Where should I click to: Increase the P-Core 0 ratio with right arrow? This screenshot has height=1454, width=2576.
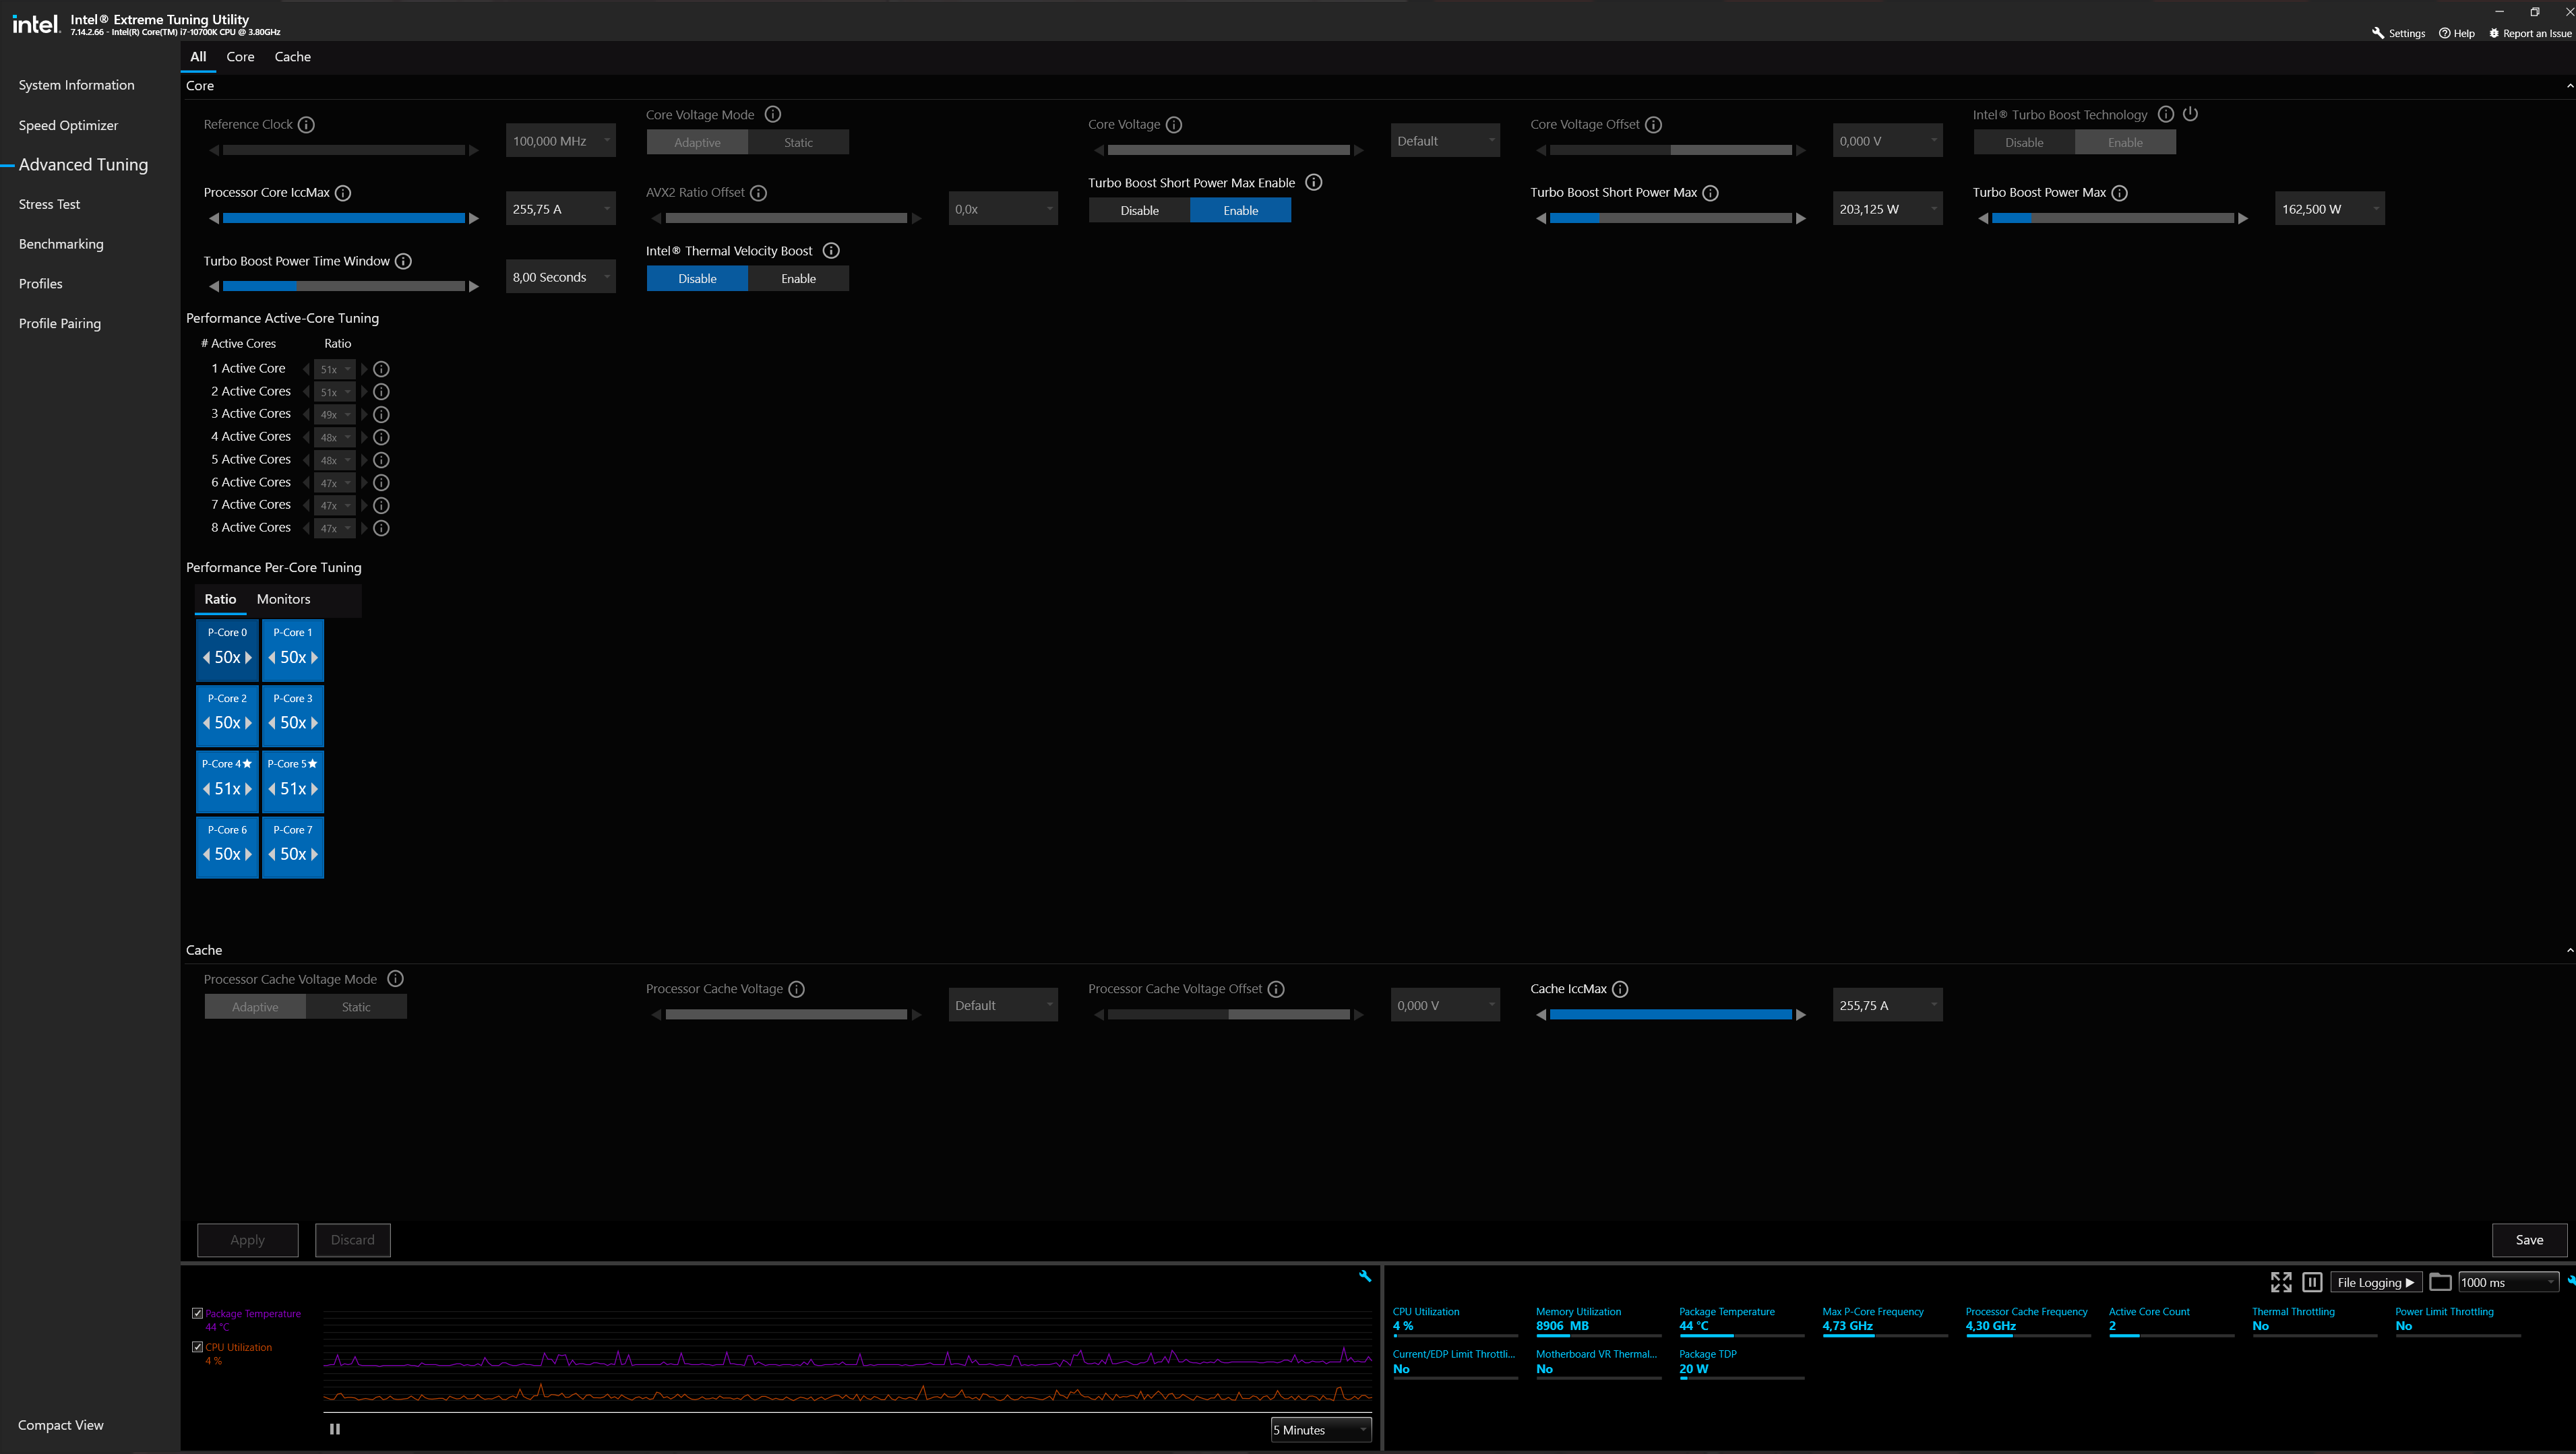point(248,658)
